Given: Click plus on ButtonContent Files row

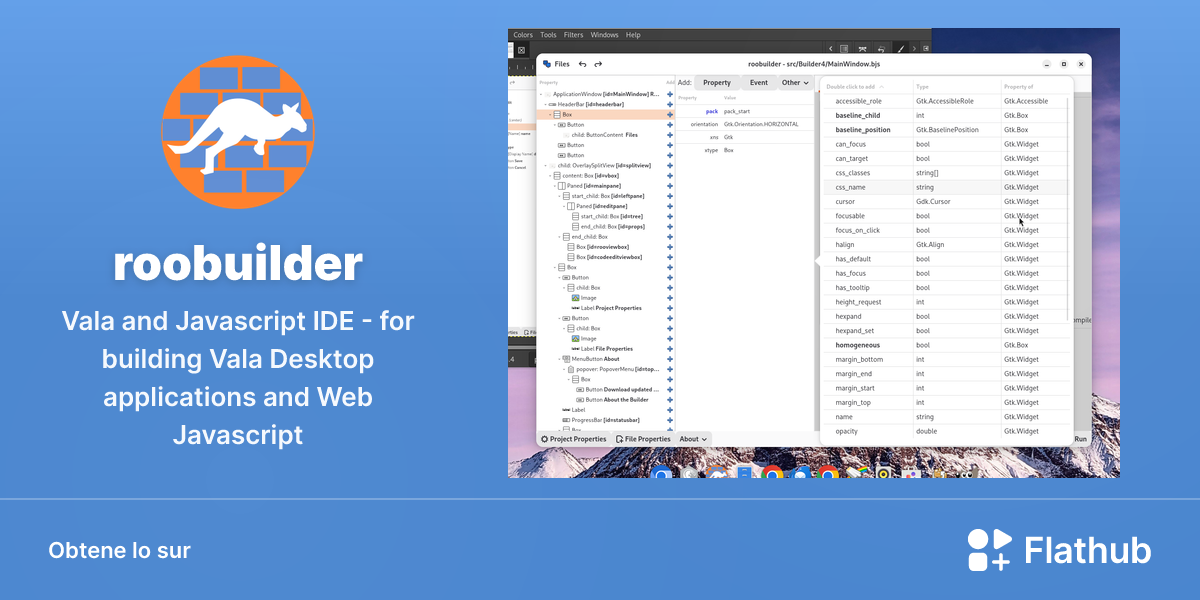Looking at the screenshot, I should pyautogui.click(x=670, y=135).
